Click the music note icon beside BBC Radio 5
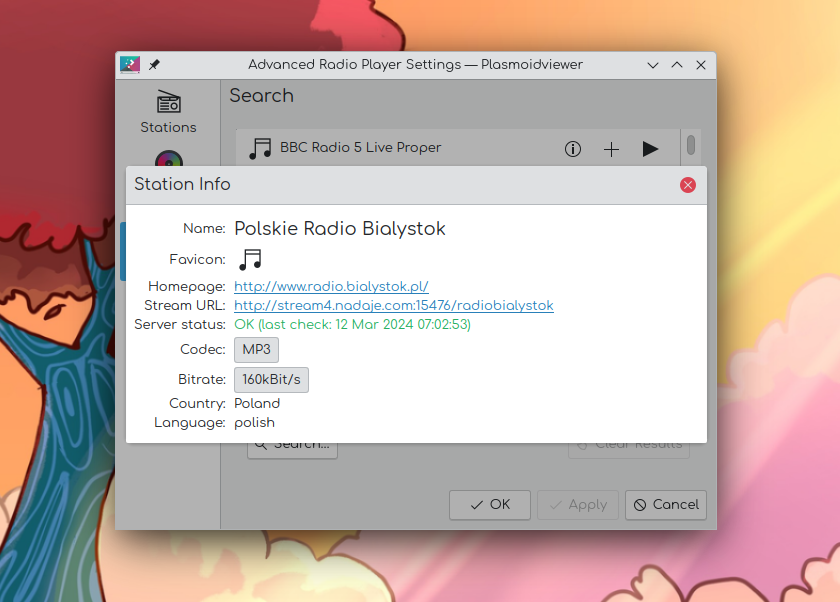Screen dimensions: 840x602 point(260,148)
